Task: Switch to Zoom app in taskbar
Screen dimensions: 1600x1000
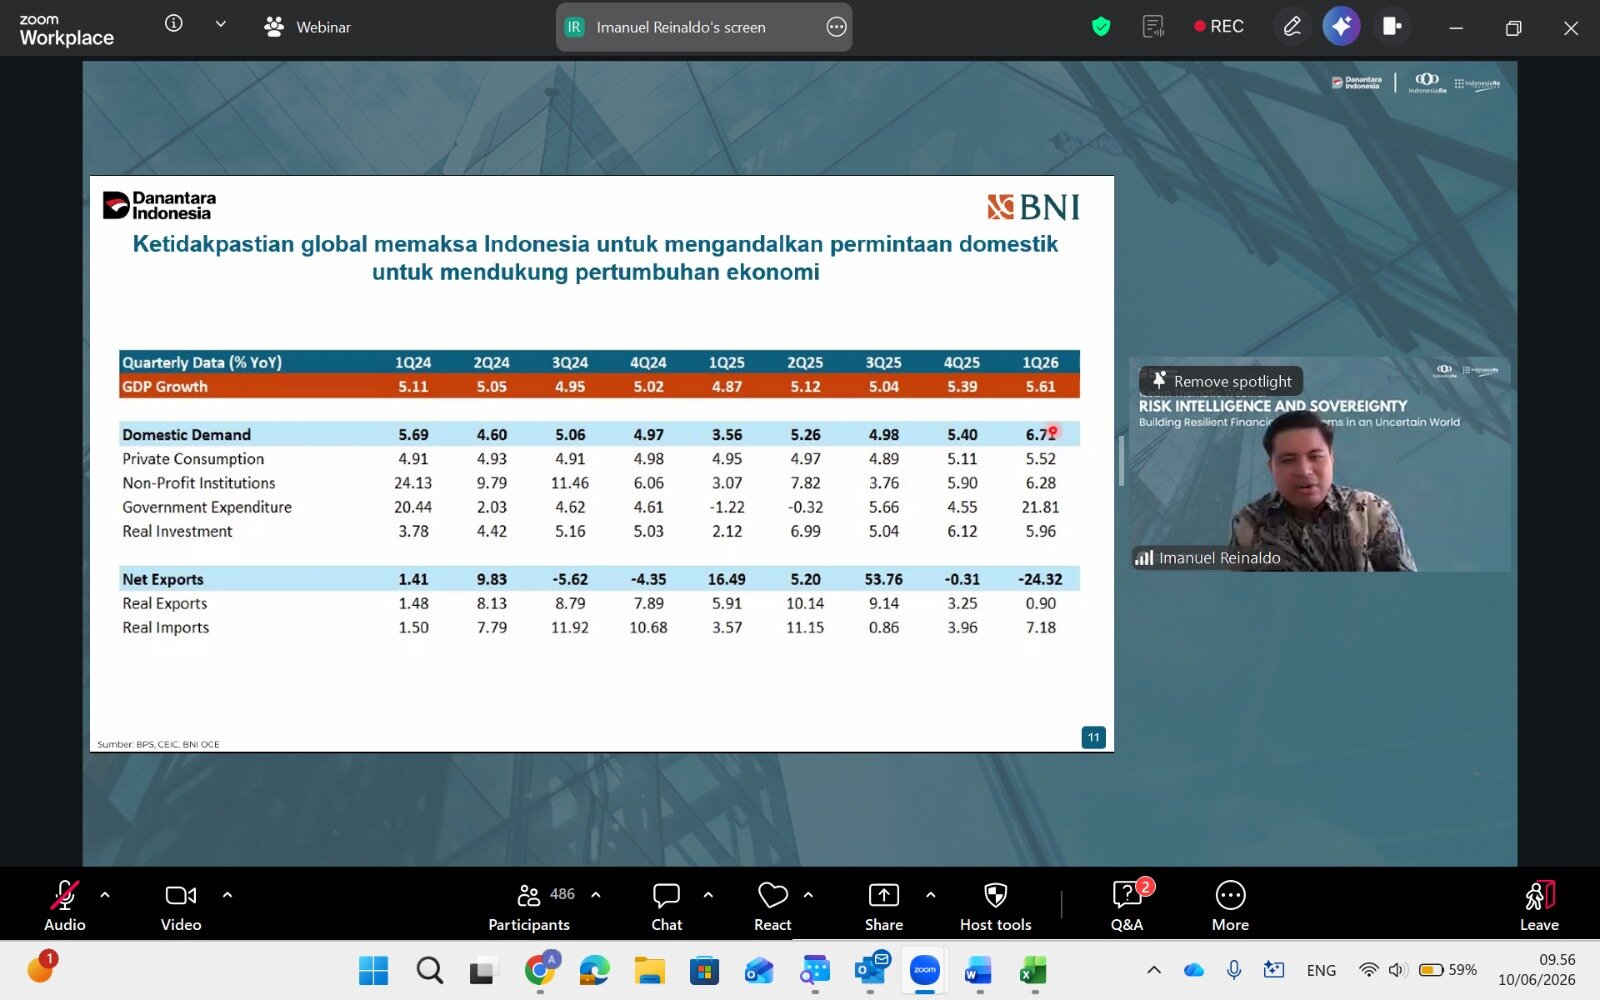Action: click(925, 970)
